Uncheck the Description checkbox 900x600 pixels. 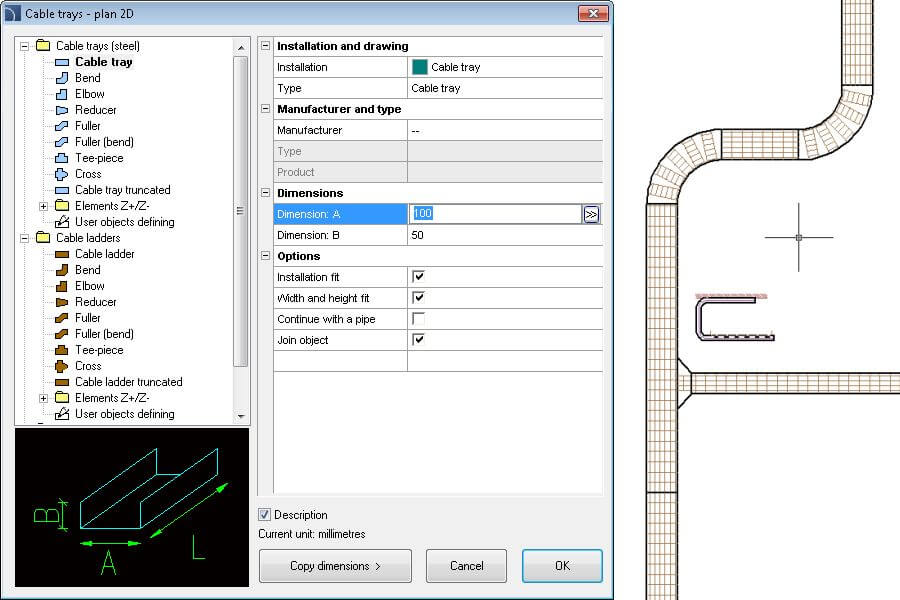265,515
